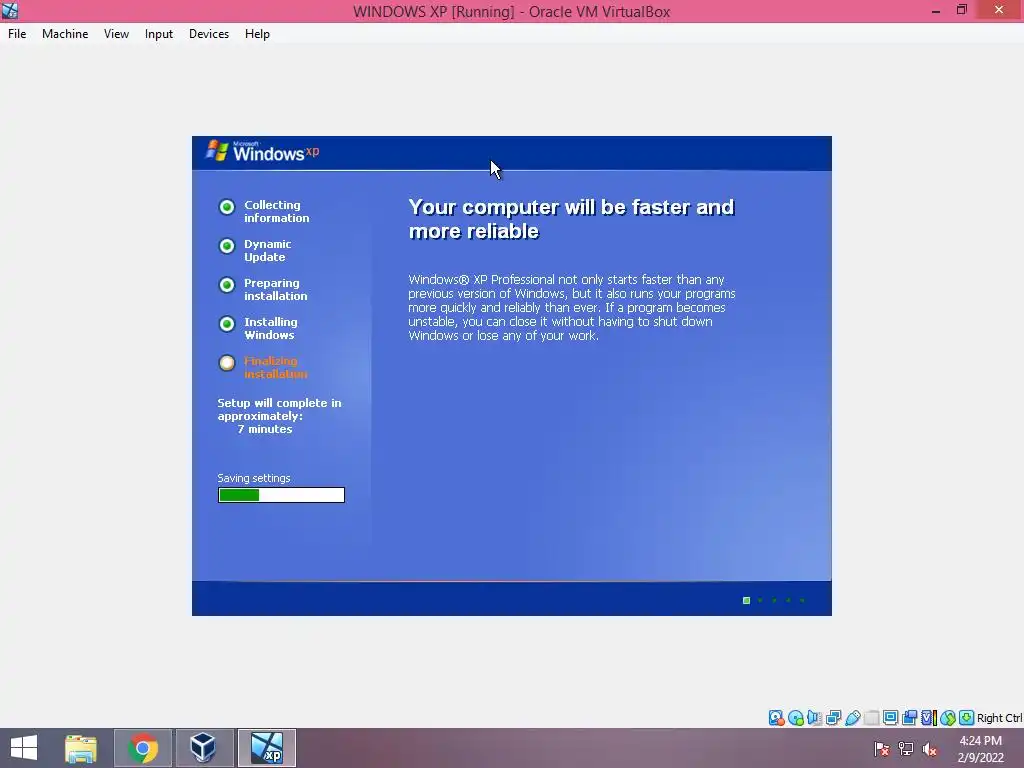Click the '7 minutes' remaining time text
1024x768 pixels.
264,429
